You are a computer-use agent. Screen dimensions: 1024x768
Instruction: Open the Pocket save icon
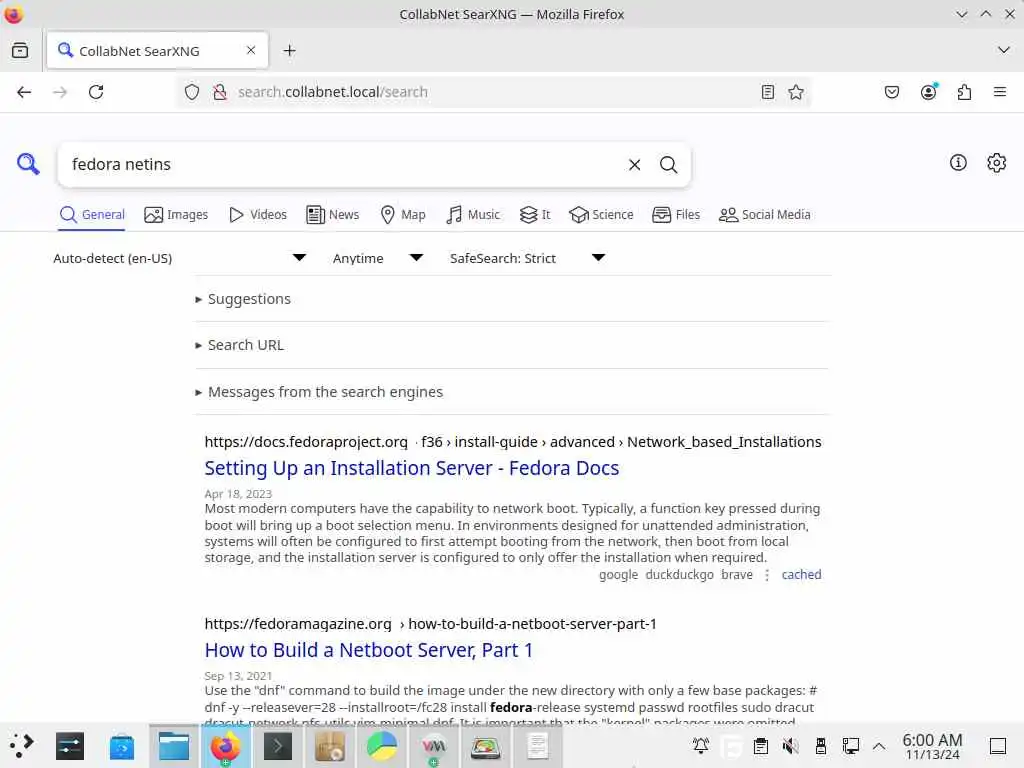pos(892,92)
